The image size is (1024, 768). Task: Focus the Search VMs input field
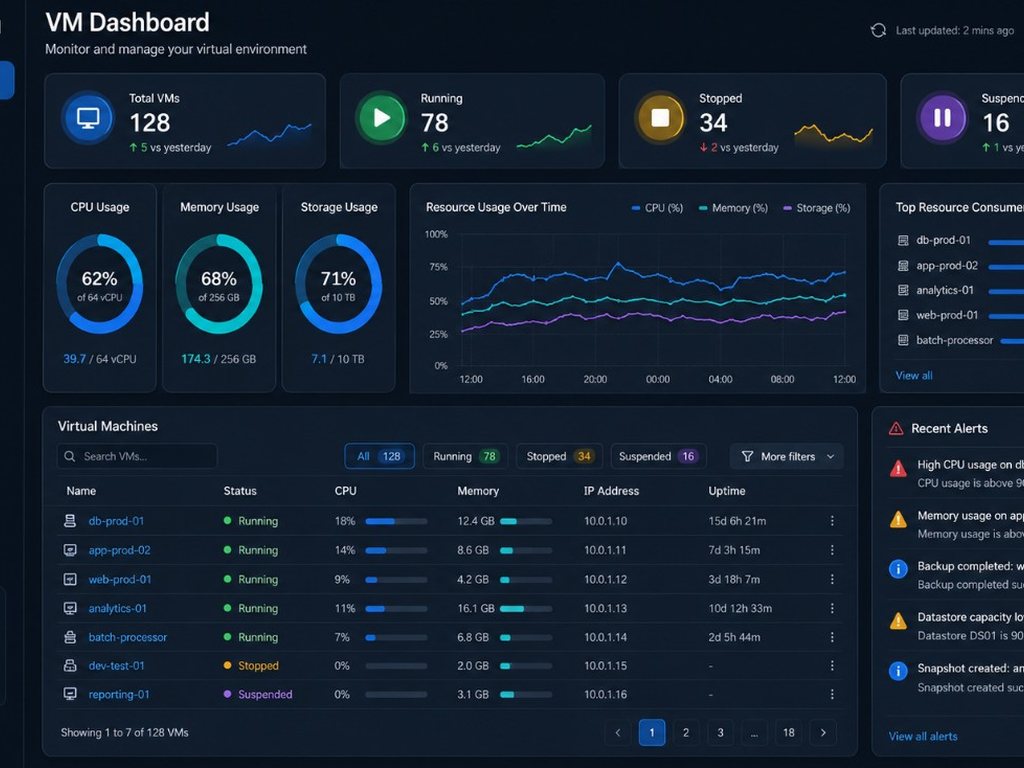[137, 456]
